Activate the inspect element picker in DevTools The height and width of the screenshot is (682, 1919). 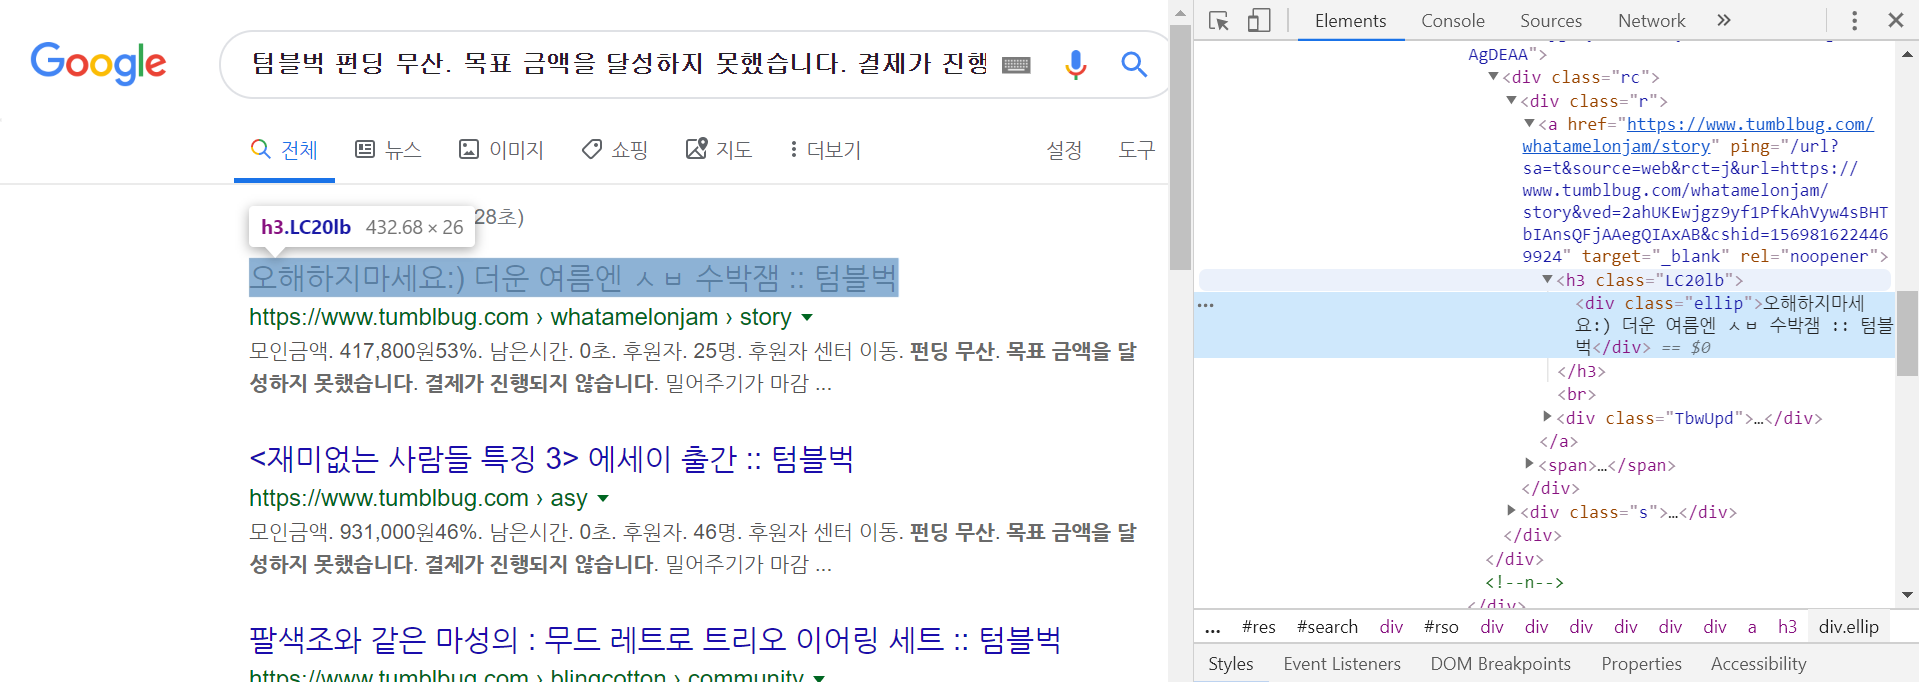tap(1219, 21)
